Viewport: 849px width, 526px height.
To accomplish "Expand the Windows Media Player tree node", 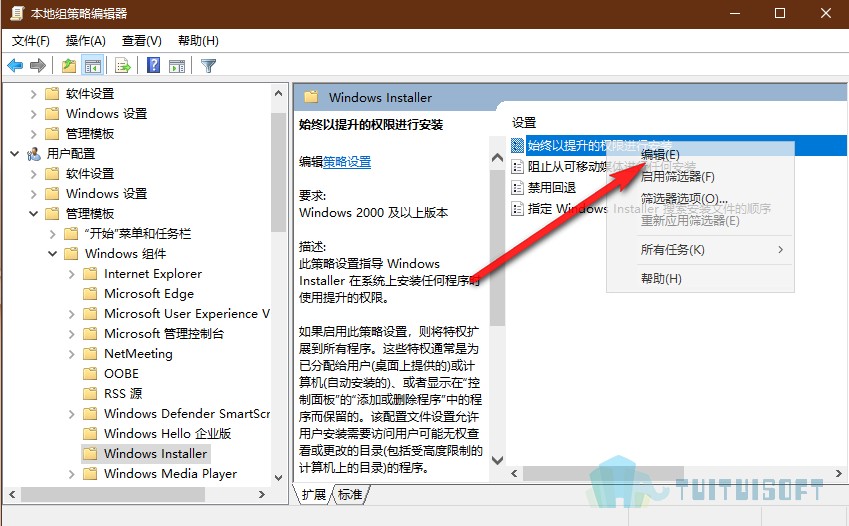I will click(x=71, y=474).
